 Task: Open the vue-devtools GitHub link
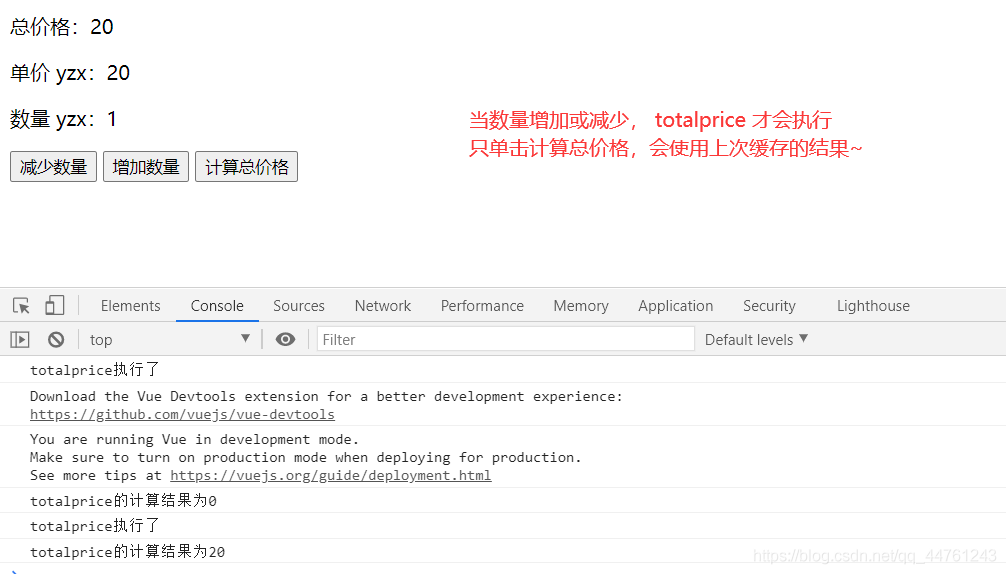tap(182, 414)
